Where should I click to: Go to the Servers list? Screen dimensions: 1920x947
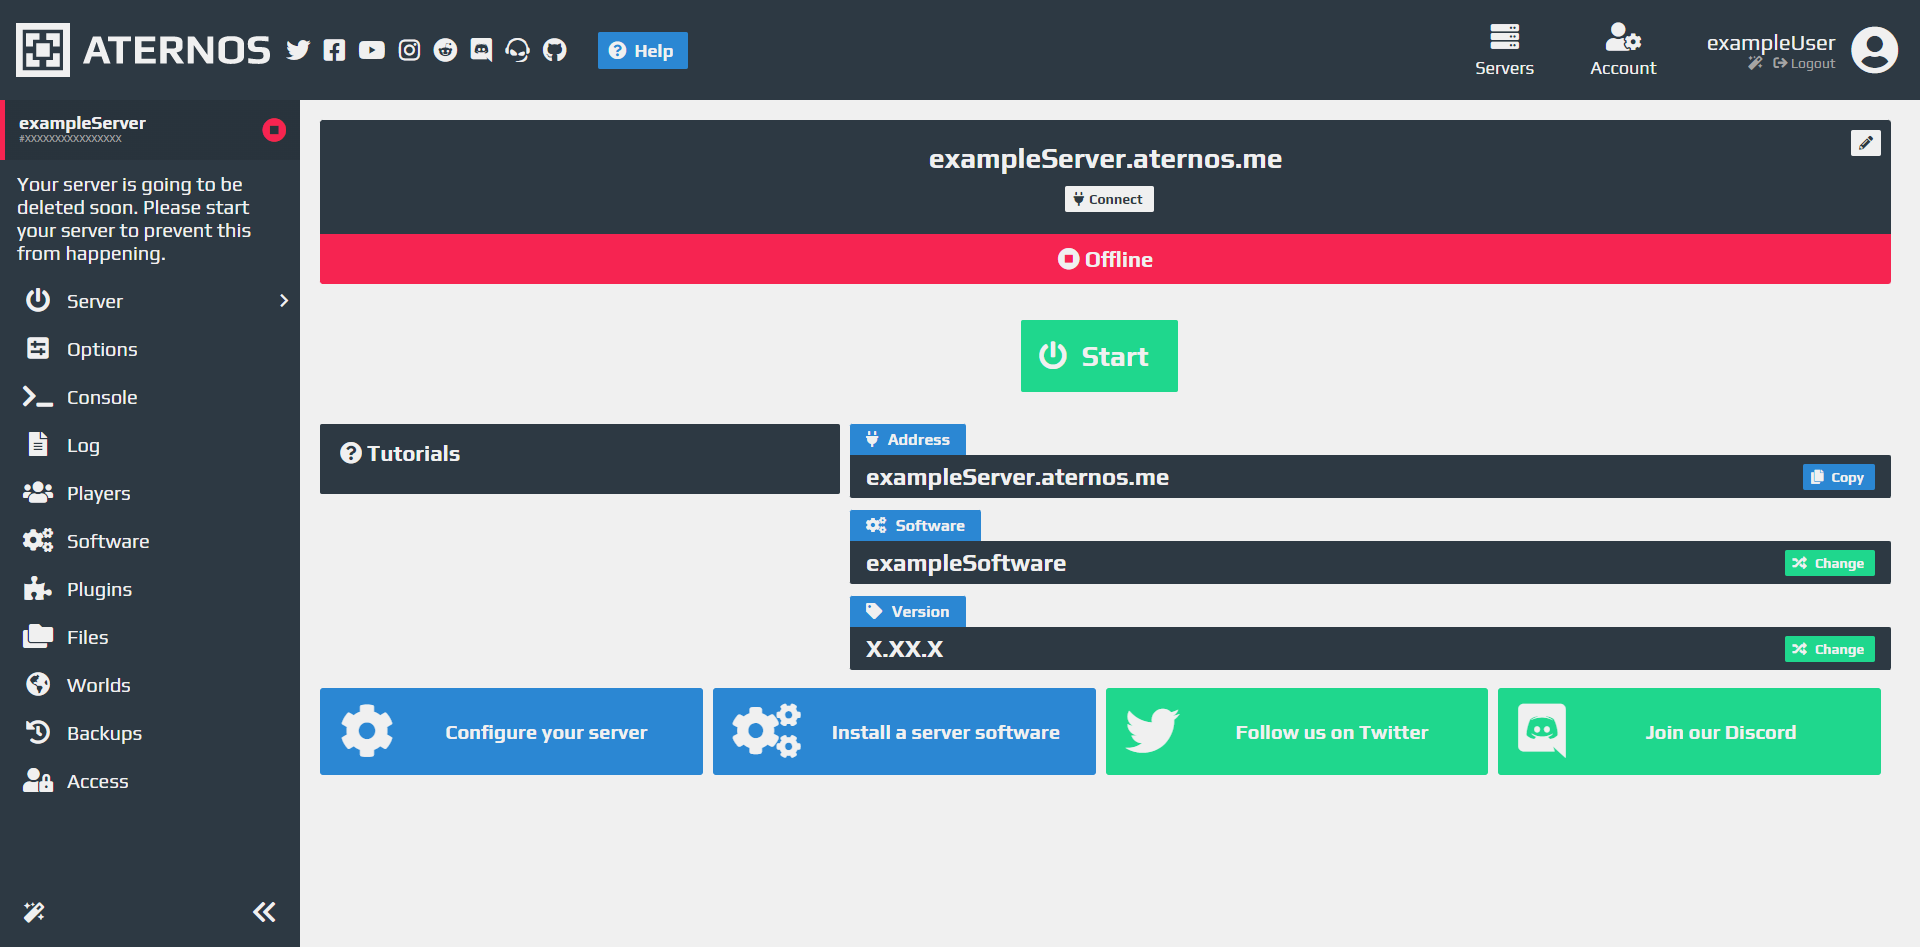(x=1504, y=50)
